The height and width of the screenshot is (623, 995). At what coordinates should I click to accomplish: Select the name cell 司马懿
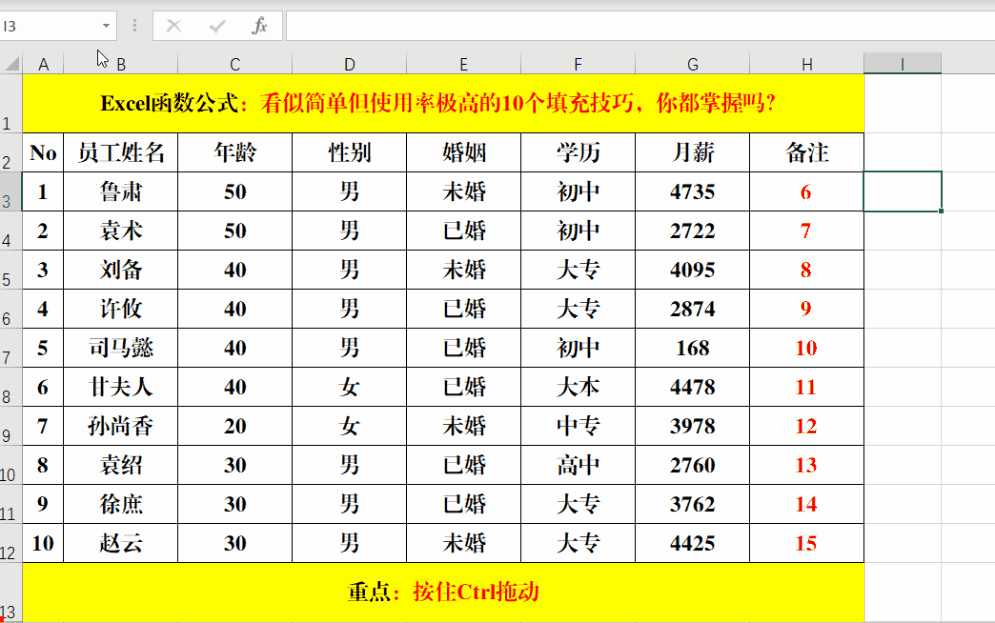click(121, 348)
